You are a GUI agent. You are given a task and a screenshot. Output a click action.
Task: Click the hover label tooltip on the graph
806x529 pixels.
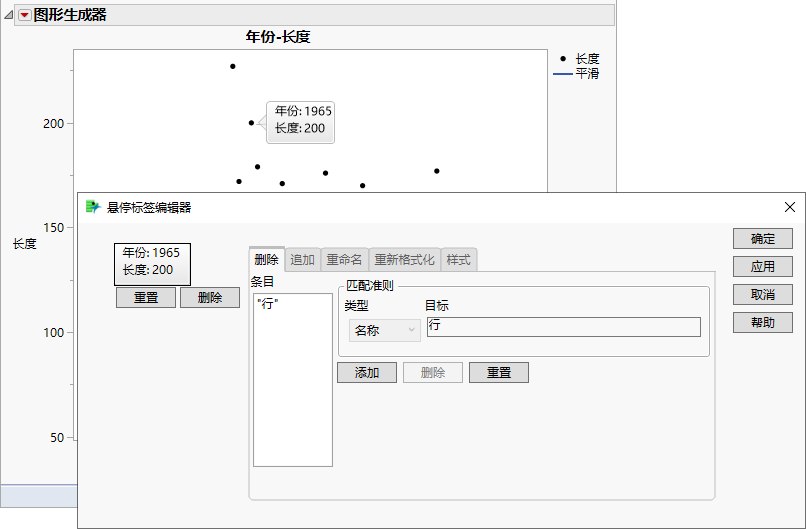(301, 122)
